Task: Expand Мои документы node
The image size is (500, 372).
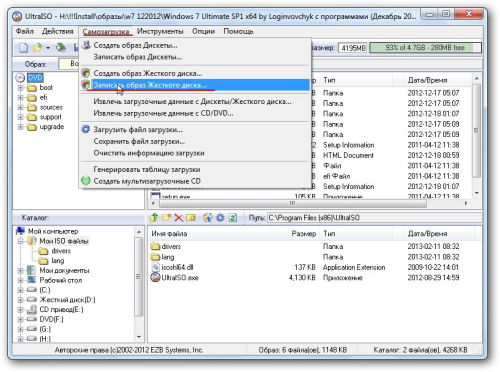Action: (x=20, y=270)
